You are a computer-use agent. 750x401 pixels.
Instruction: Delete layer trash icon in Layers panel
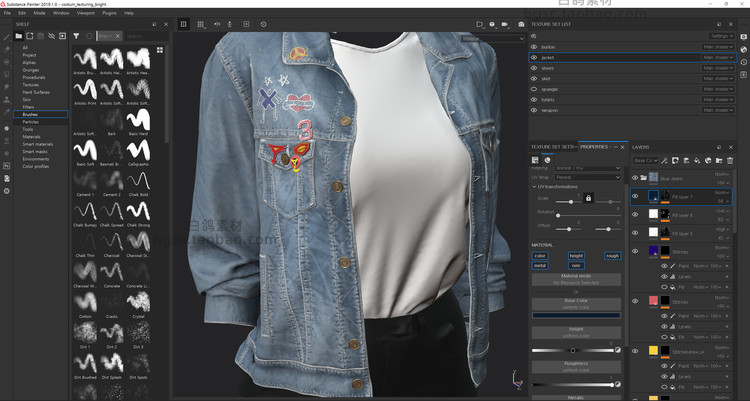730,160
